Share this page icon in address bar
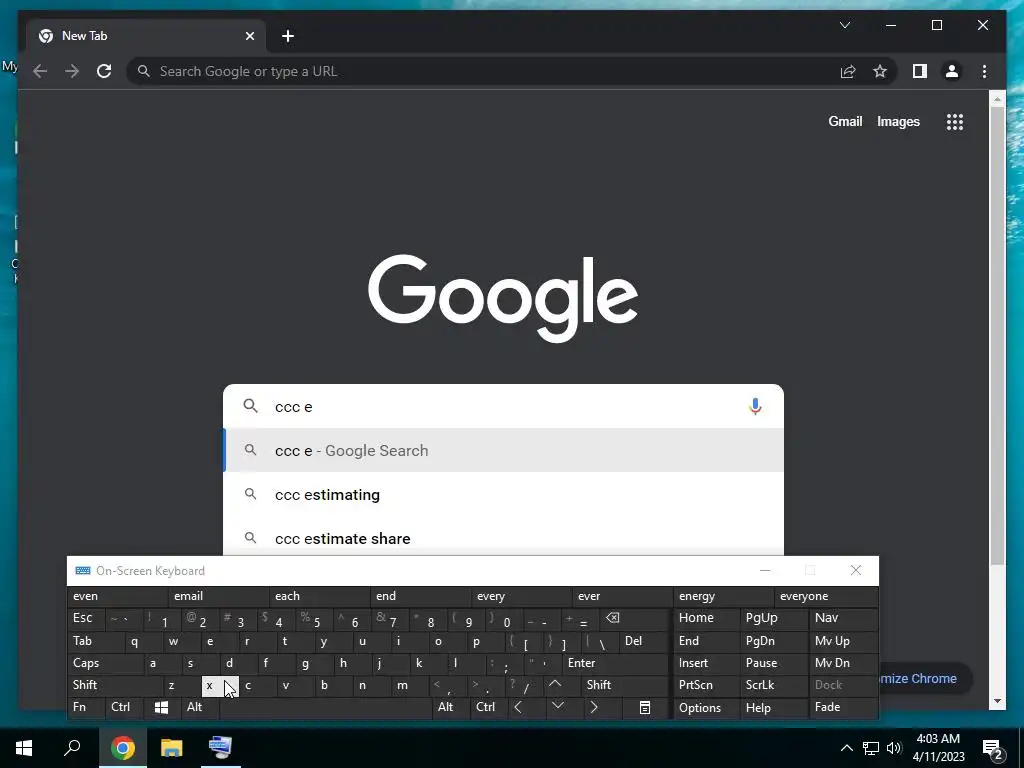This screenshot has height=768, width=1024. pos(848,71)
